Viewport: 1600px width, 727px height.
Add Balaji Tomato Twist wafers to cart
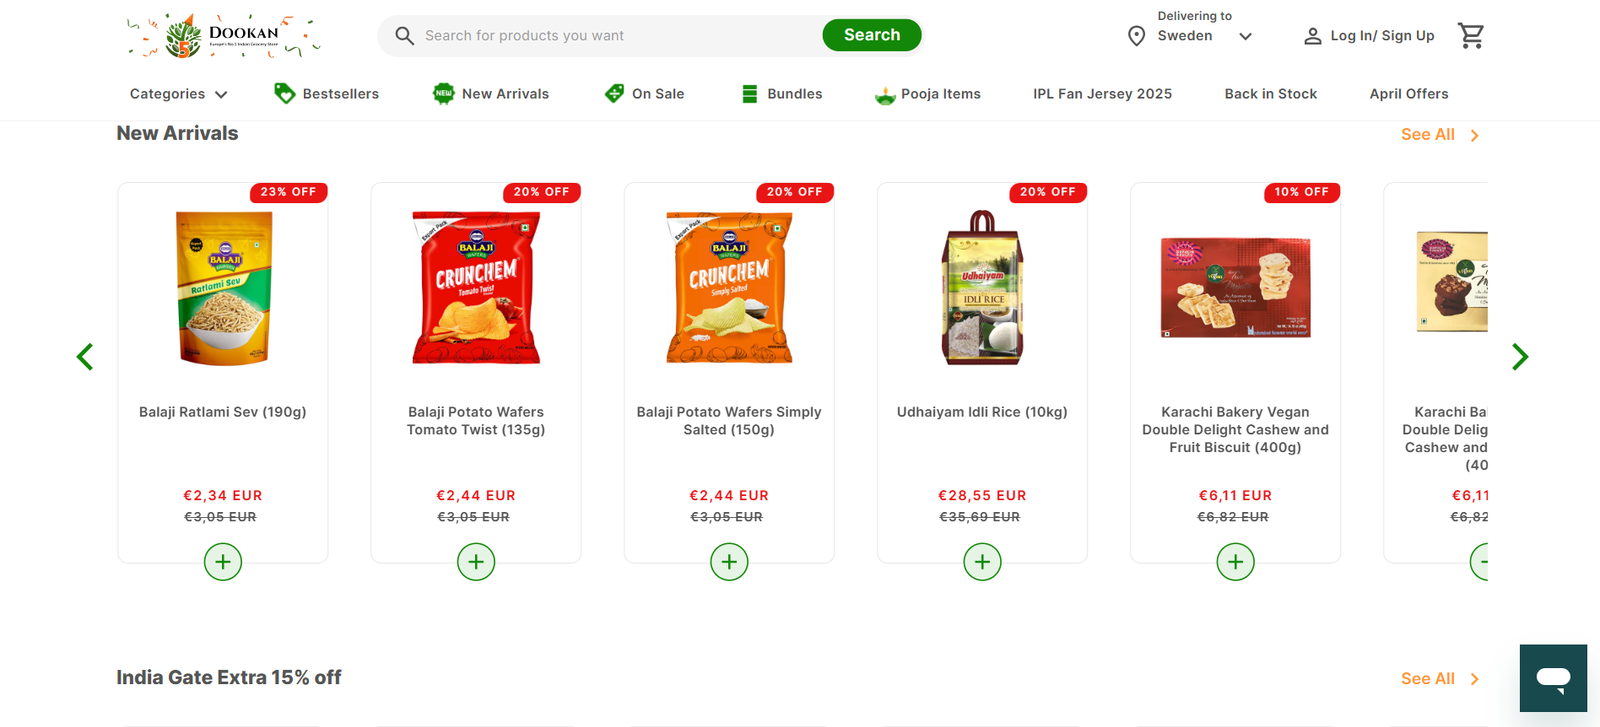click(476, 562)
